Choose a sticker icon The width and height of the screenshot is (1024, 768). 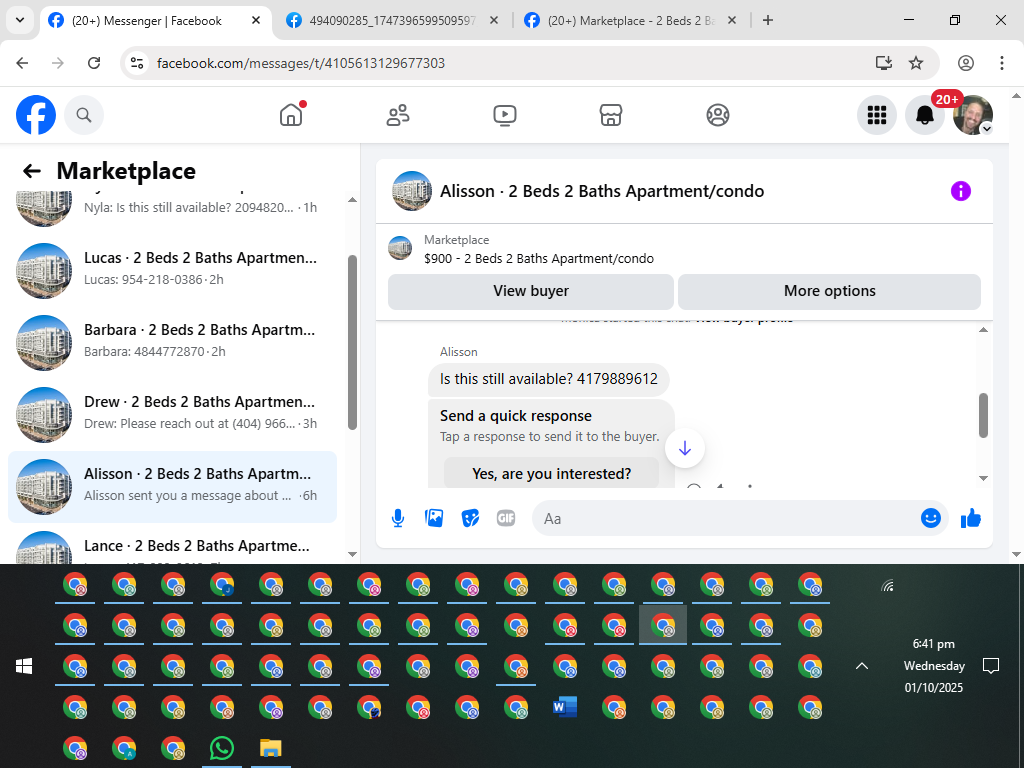tap(470, 519)
